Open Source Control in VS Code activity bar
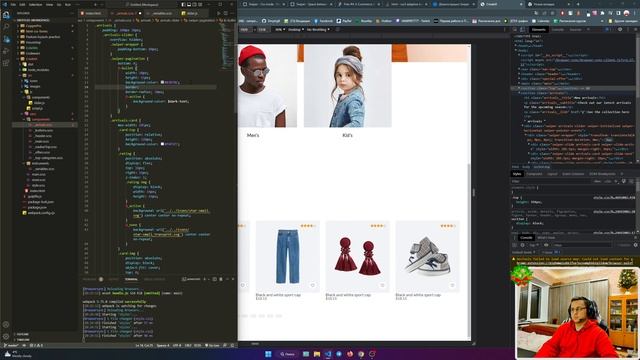The width and height of the screenshot is (640, 360). [6, 39]
